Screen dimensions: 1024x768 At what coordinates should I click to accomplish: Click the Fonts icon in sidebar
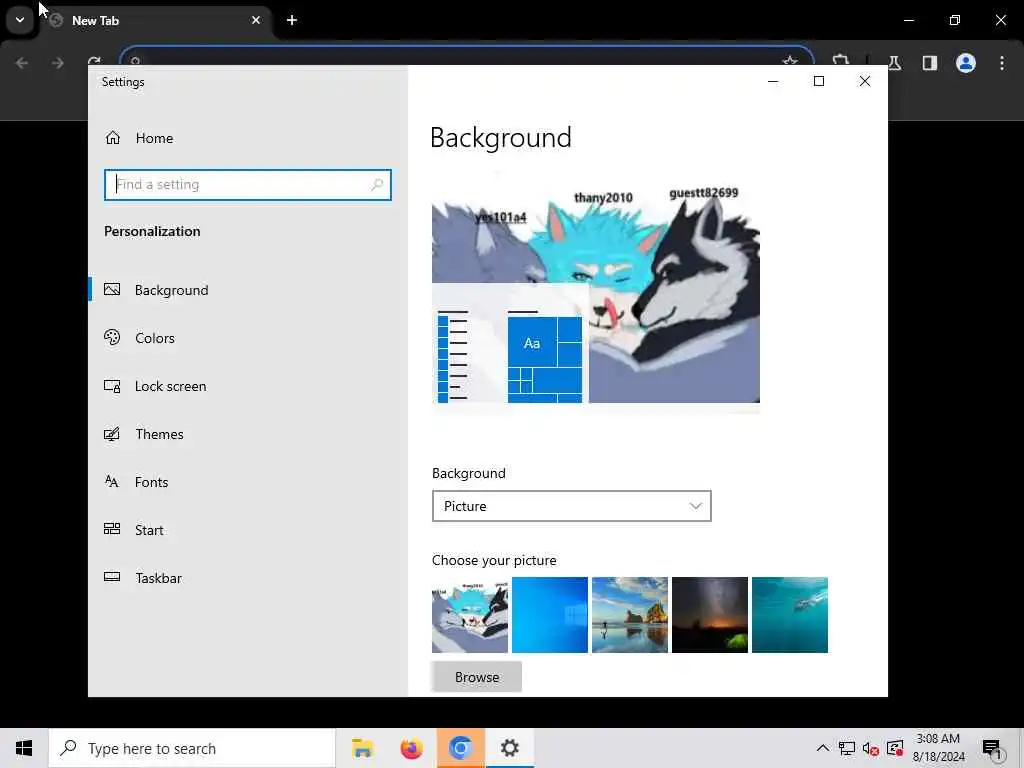(x=112, y=481)
